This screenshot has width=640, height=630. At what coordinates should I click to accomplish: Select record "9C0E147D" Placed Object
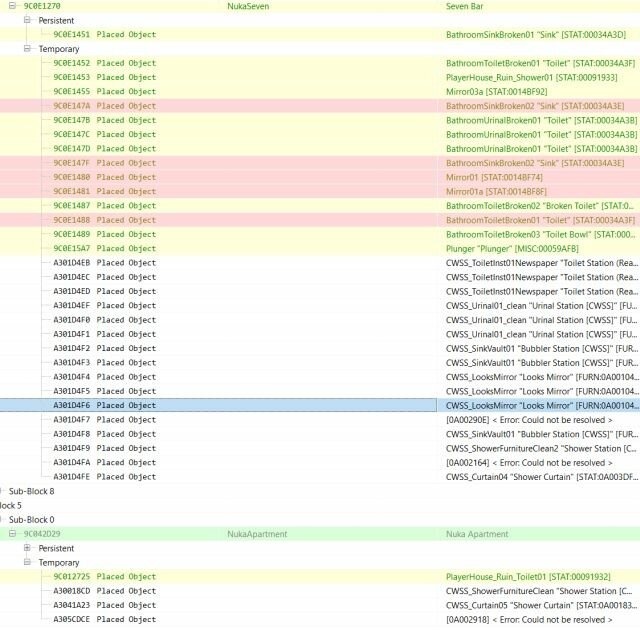click(104, 149)
